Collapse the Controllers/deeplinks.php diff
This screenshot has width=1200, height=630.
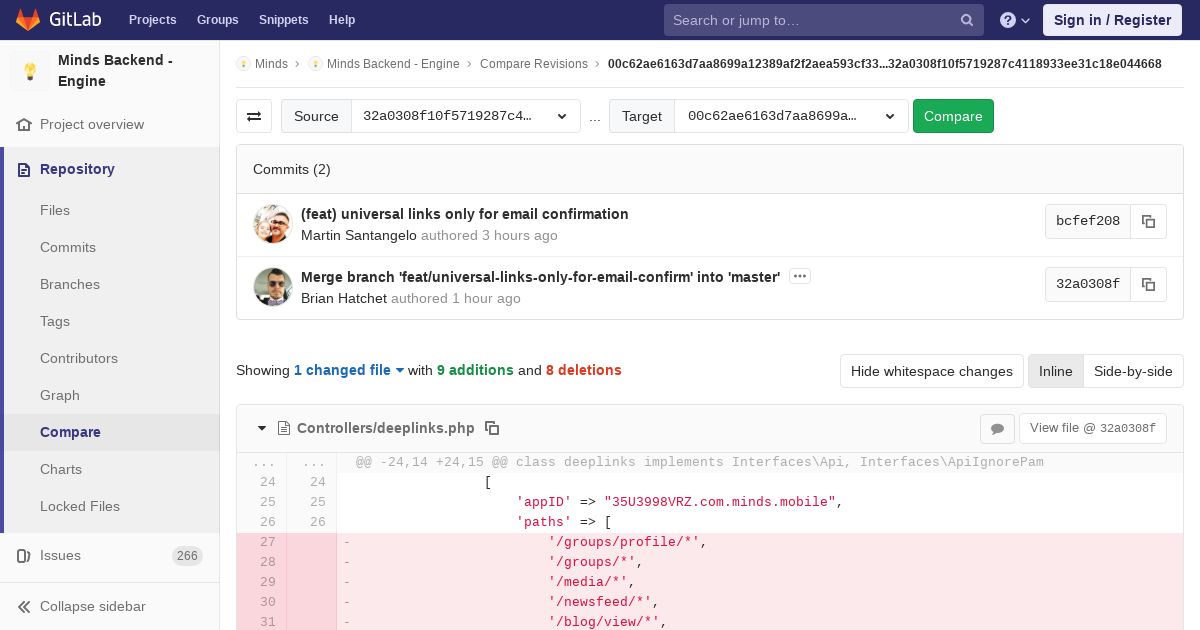(262, 428)
